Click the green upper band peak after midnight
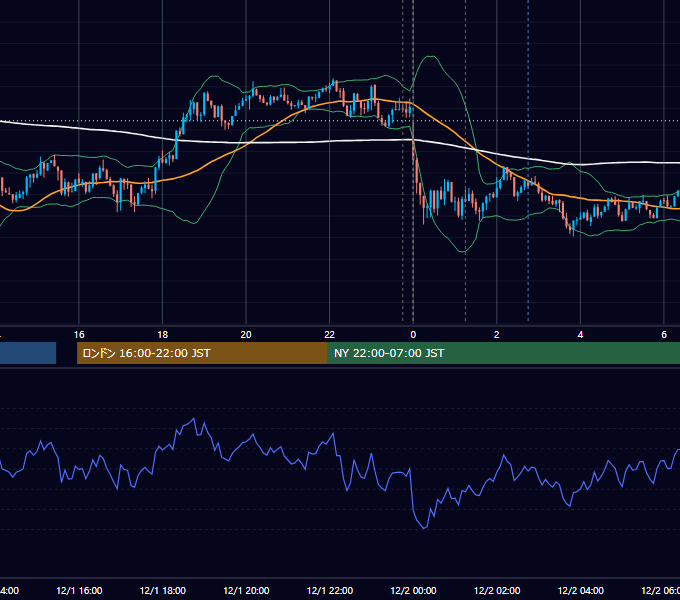 click(x=430, y=56)
